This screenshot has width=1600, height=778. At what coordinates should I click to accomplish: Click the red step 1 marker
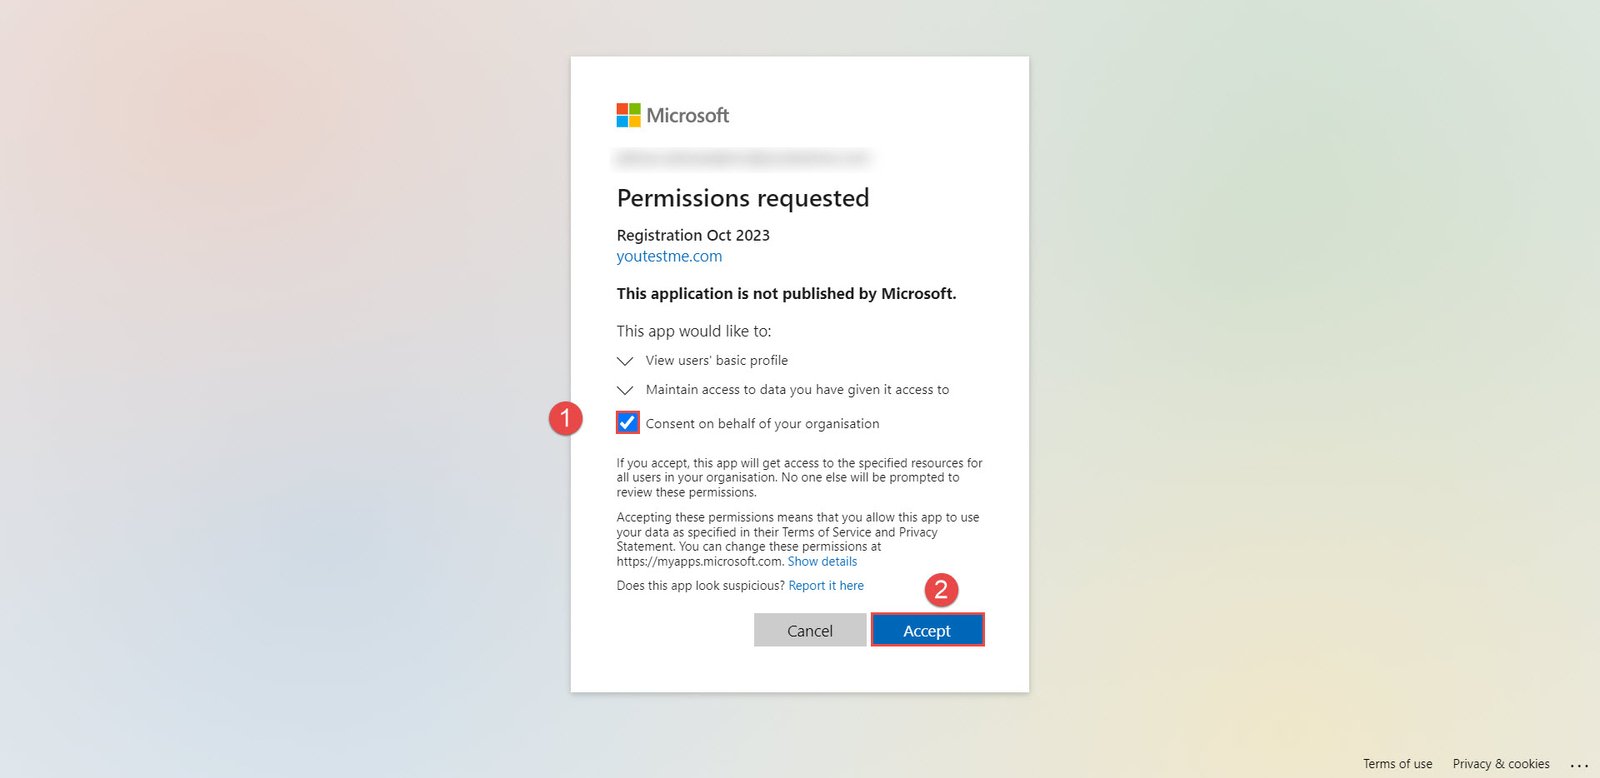coord(565,418)
